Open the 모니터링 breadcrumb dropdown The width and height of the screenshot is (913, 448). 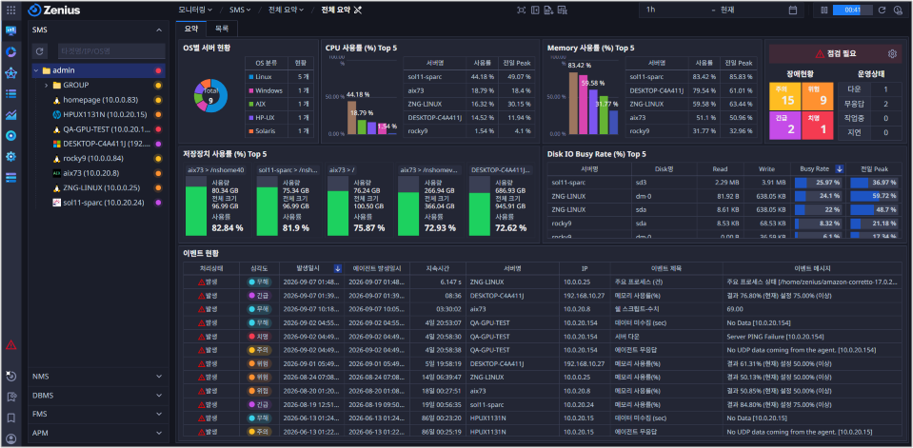click(195, 10)
